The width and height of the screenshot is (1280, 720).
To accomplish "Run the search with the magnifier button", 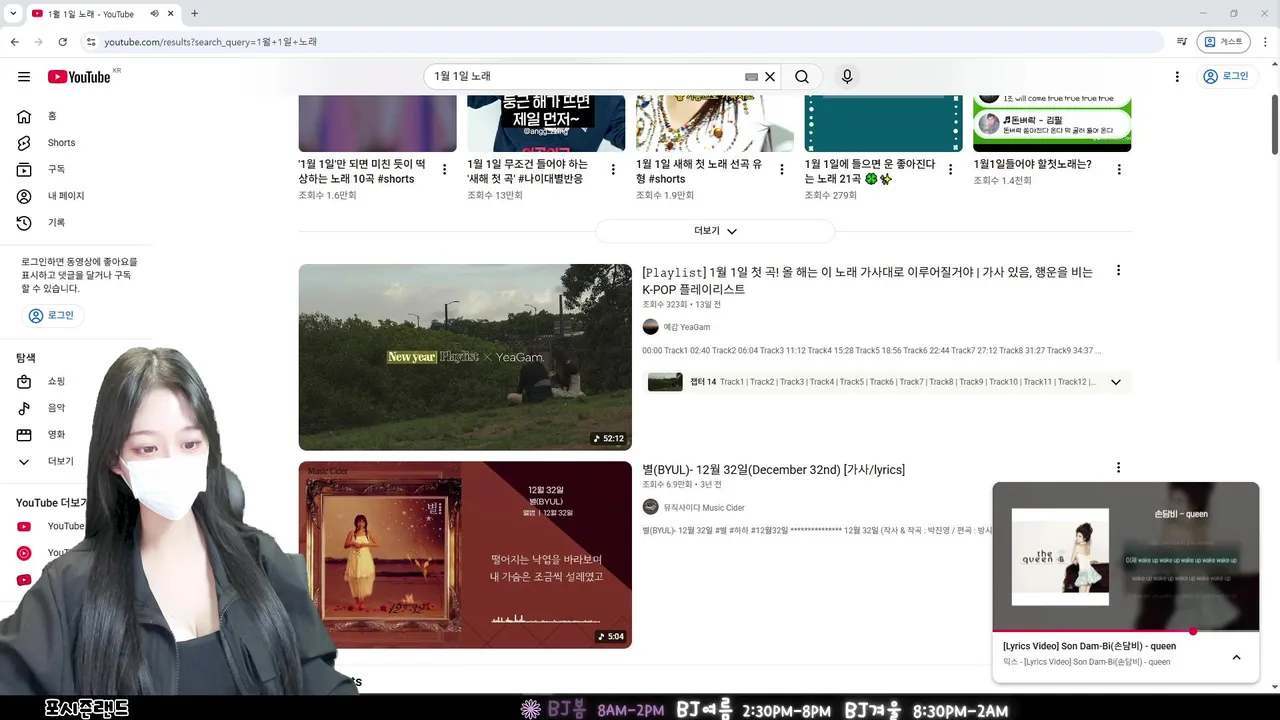I will click(802, 77).
